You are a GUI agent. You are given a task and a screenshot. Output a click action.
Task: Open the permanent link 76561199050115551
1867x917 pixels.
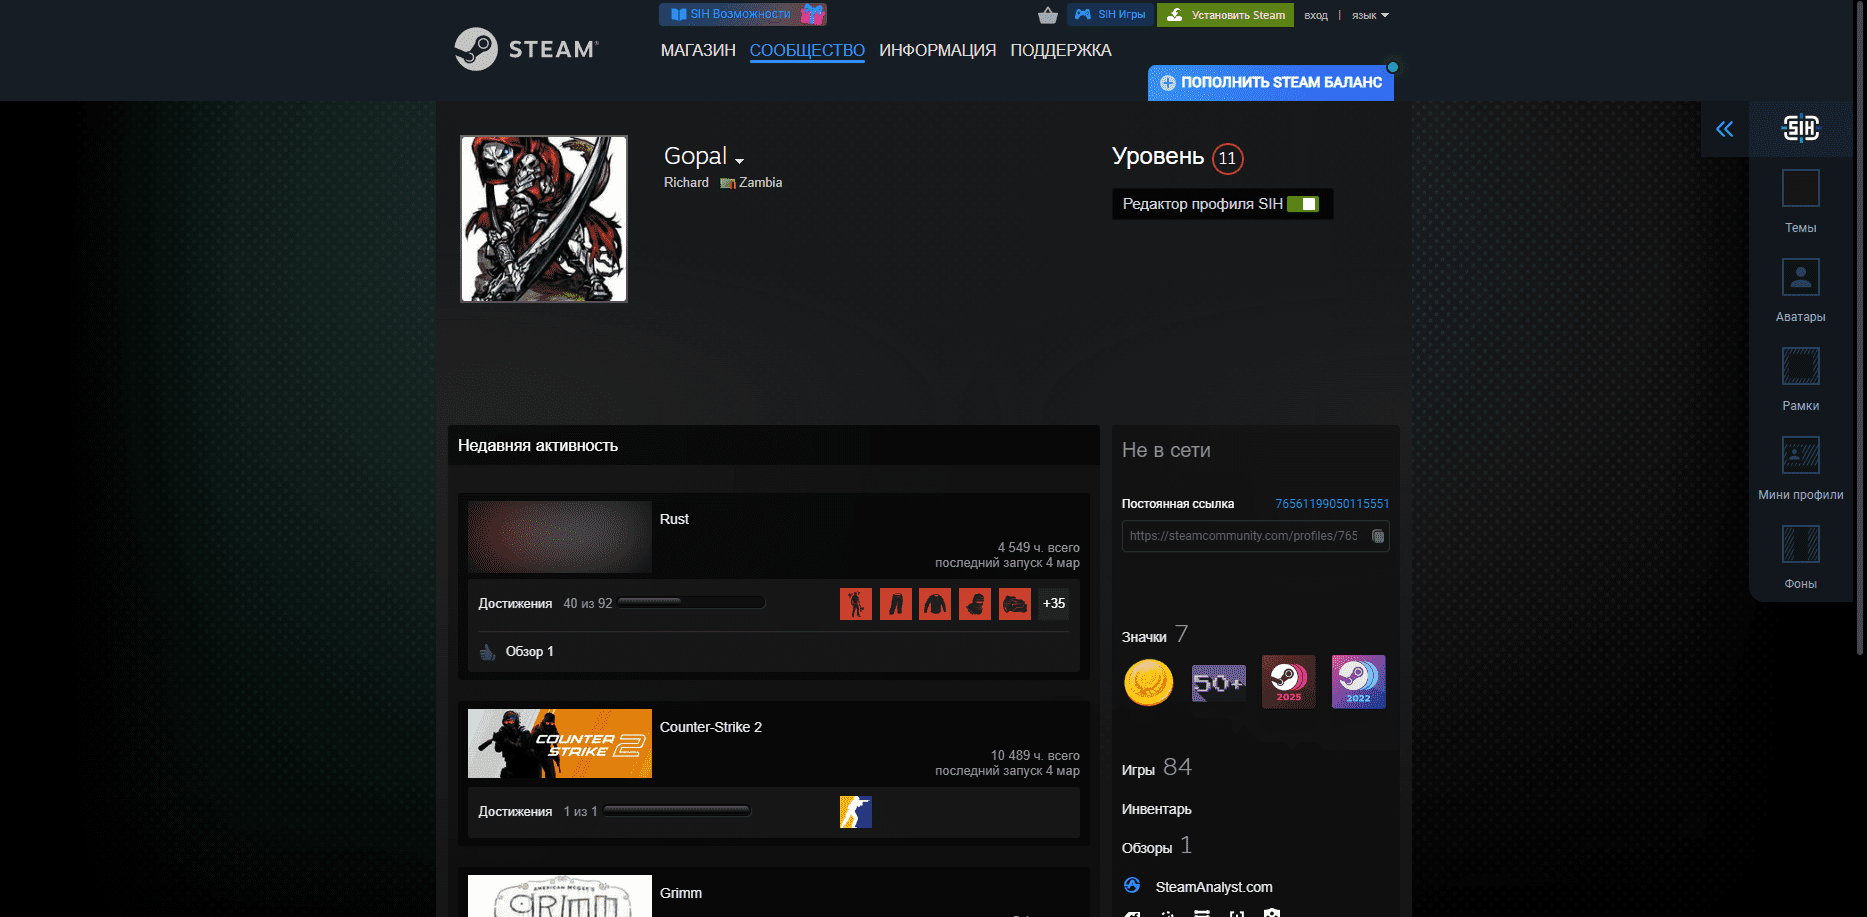[x=1331, y=503]
